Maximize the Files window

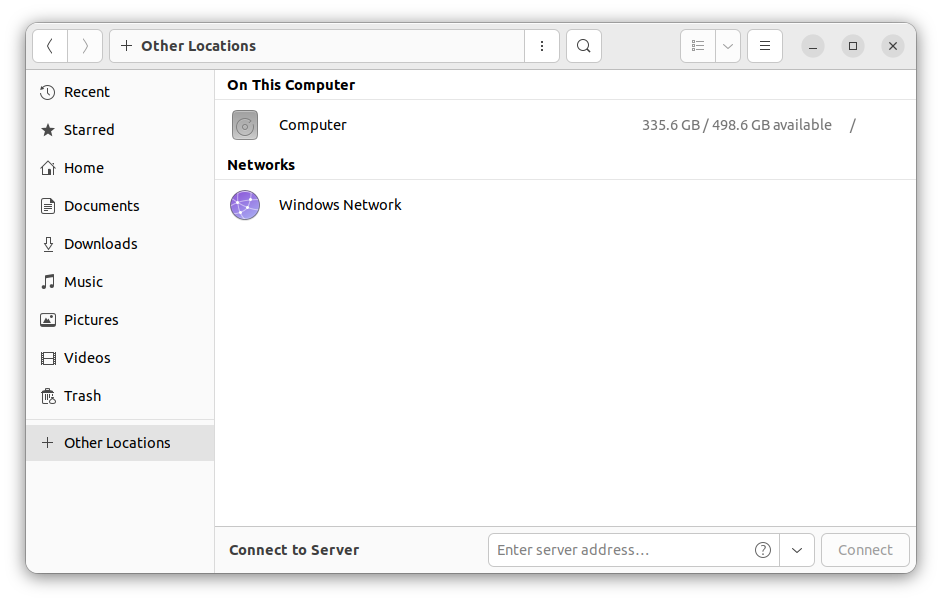point(852,46)
